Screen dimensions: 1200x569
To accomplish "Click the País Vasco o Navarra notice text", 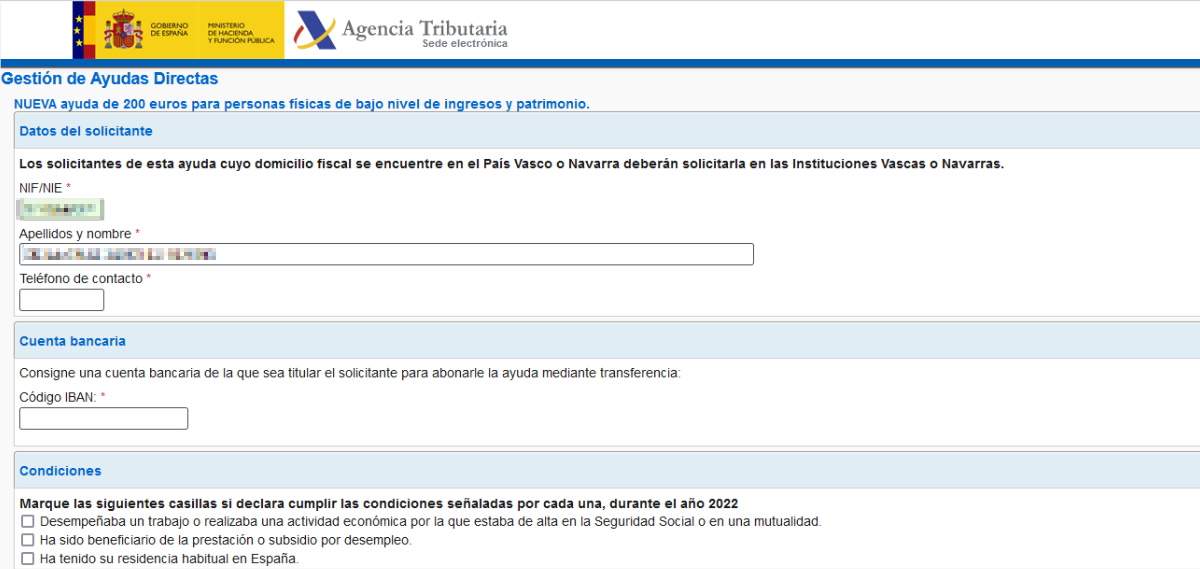I will (x=511, y=164).
